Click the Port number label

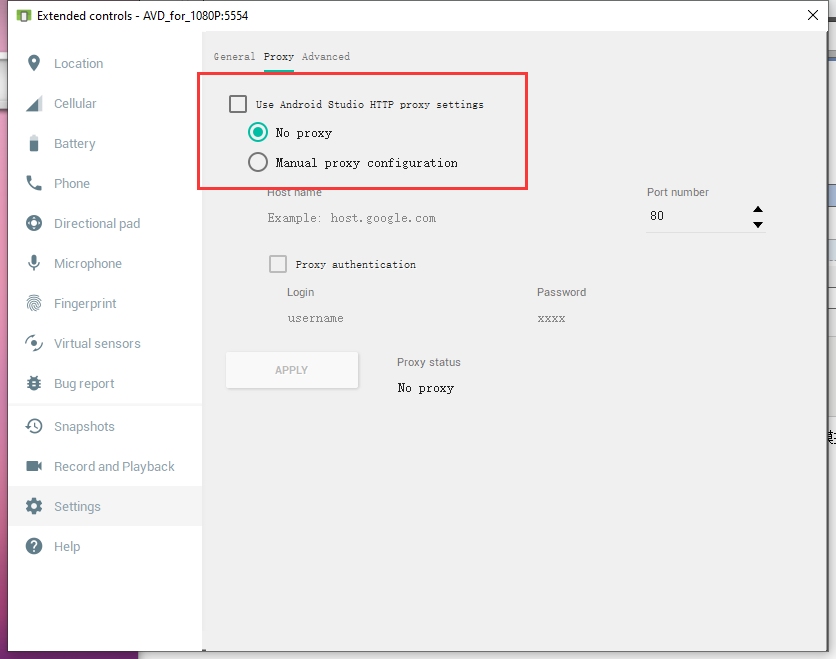pos(678,192)
